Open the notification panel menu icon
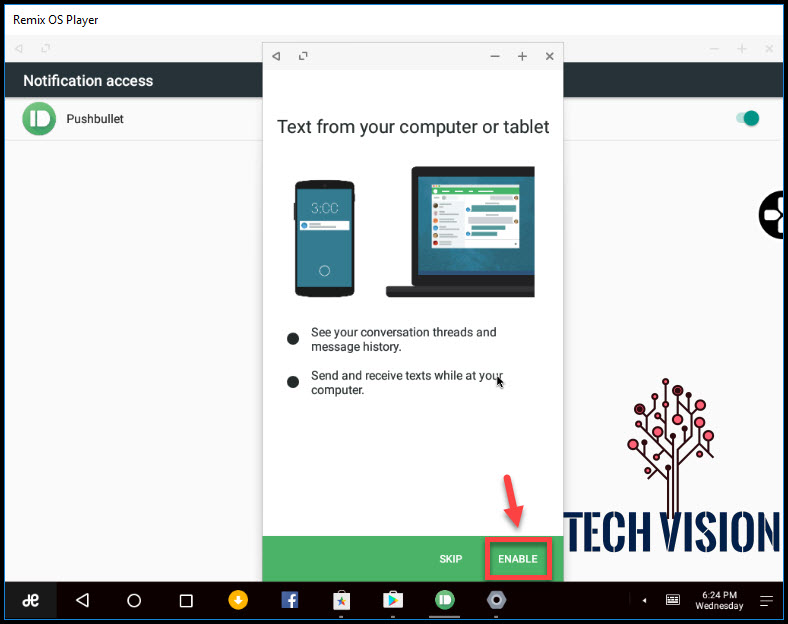 pos(766,600)
